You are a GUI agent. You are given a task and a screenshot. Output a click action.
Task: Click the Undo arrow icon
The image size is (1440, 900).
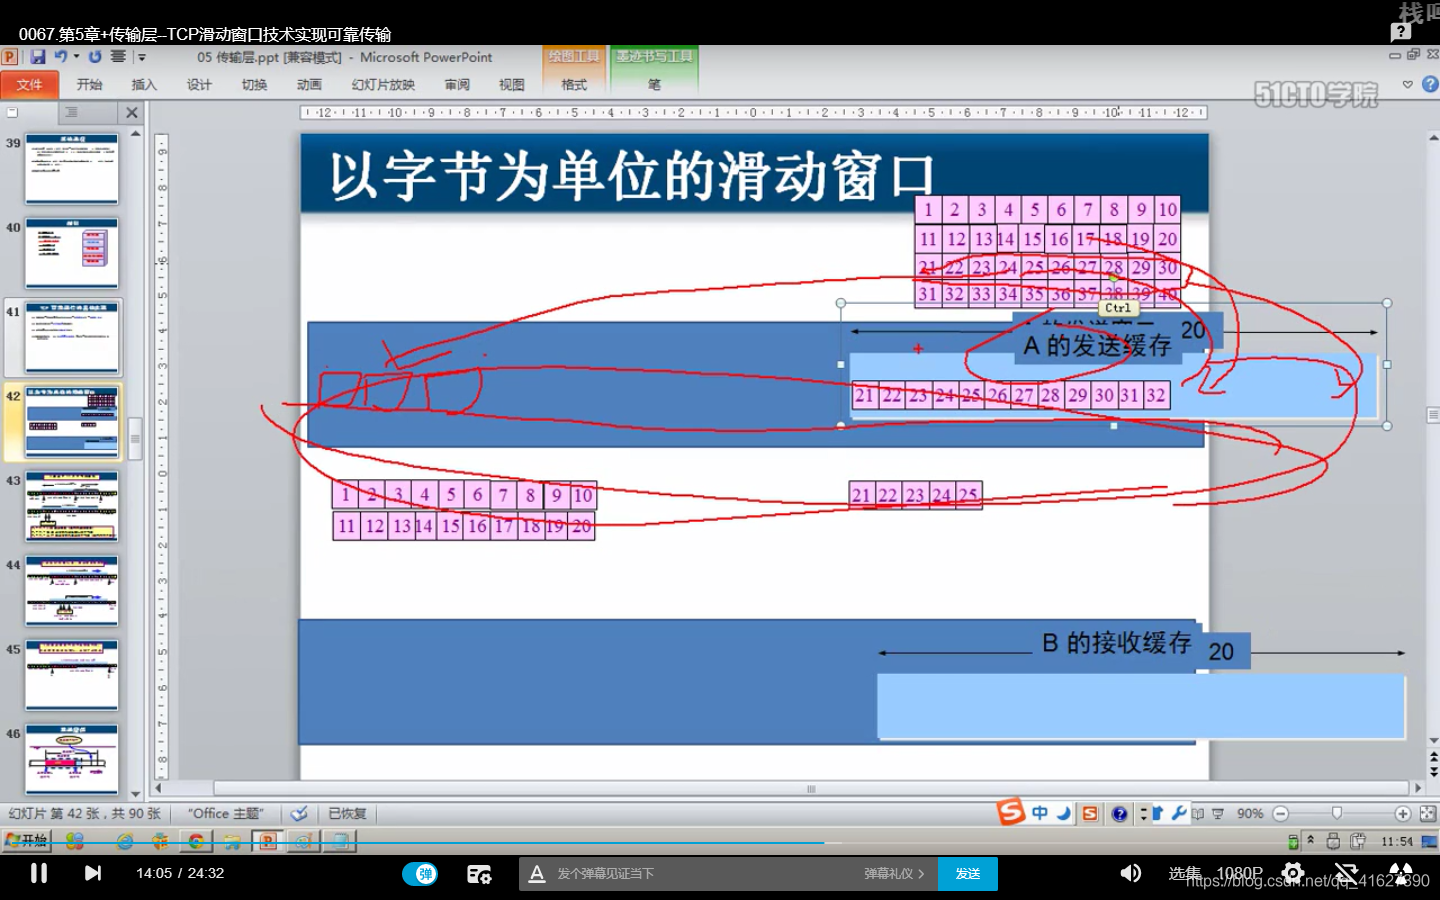tap(61, 57)
